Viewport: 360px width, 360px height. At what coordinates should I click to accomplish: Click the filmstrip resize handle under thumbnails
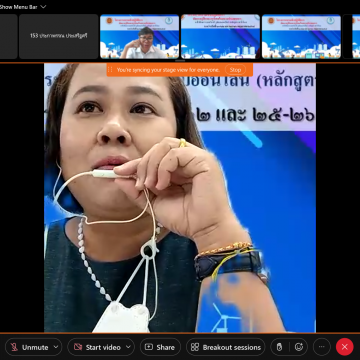180,61
